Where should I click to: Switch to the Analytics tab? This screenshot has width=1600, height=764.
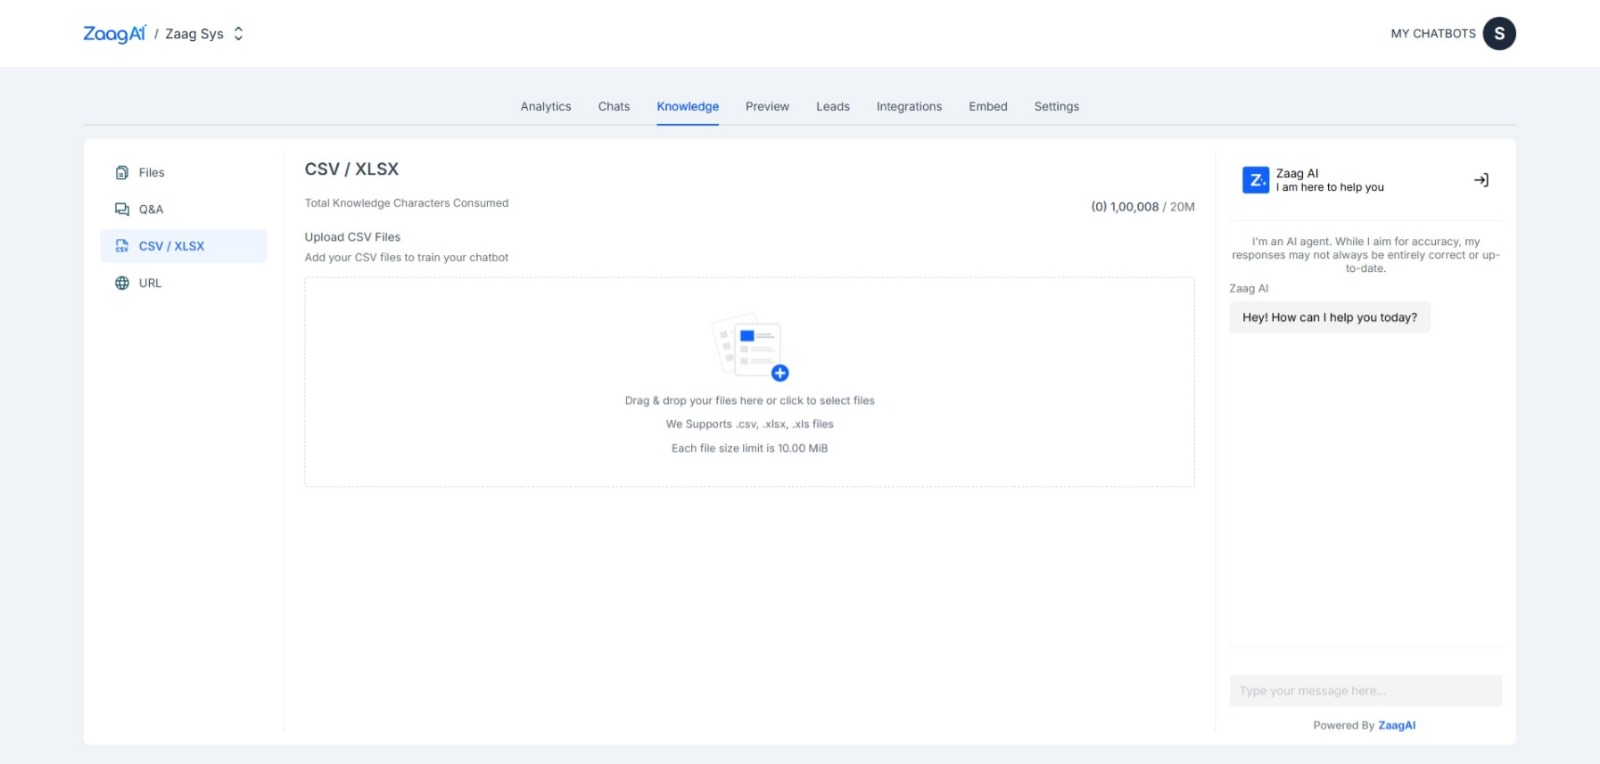point(545,107)
